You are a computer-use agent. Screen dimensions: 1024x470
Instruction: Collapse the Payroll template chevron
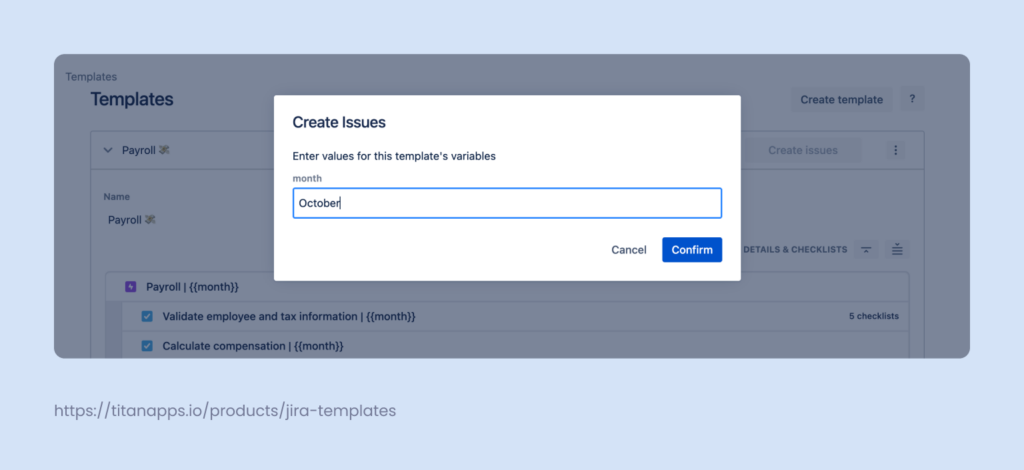pos(108,150)
